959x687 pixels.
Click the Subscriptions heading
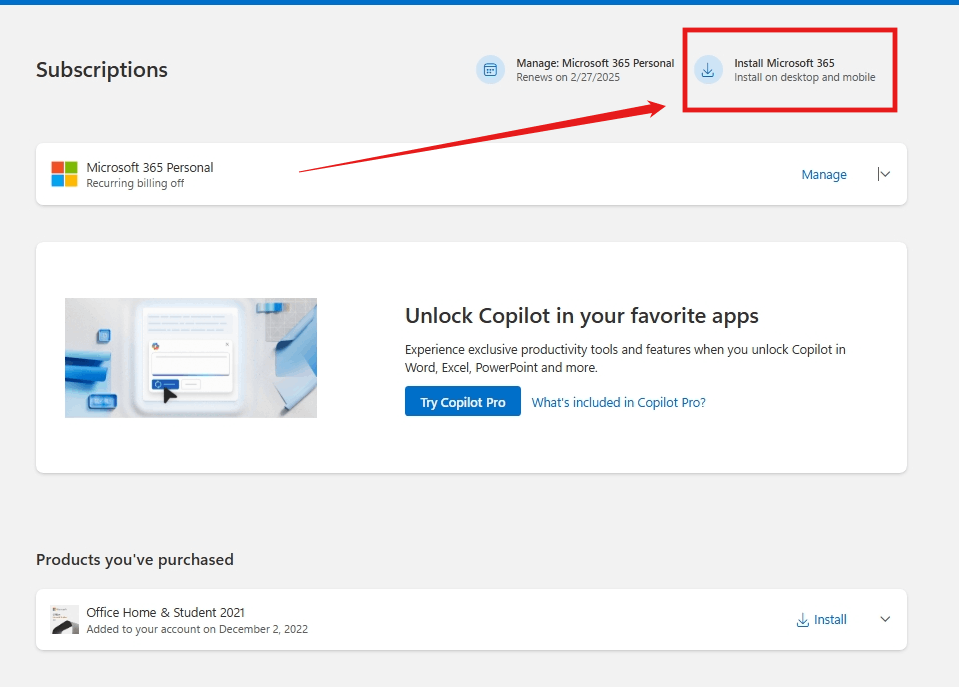click(102, 70)
